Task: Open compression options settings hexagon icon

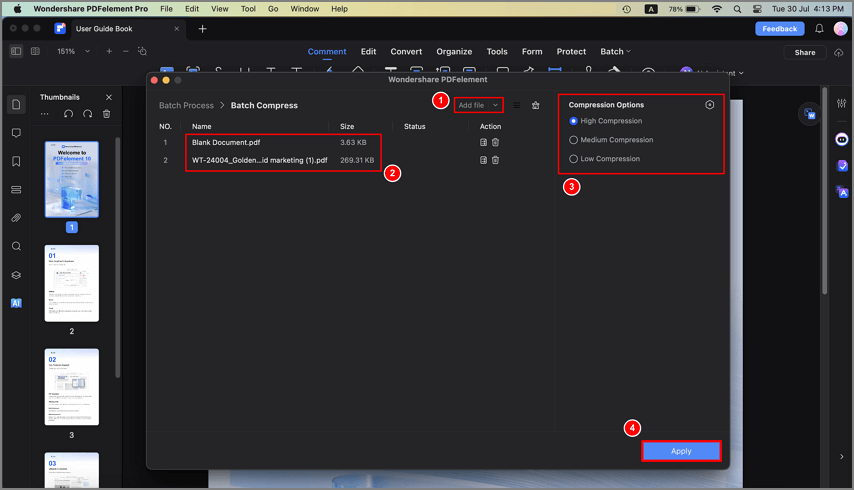Action: tap(710, 105)
